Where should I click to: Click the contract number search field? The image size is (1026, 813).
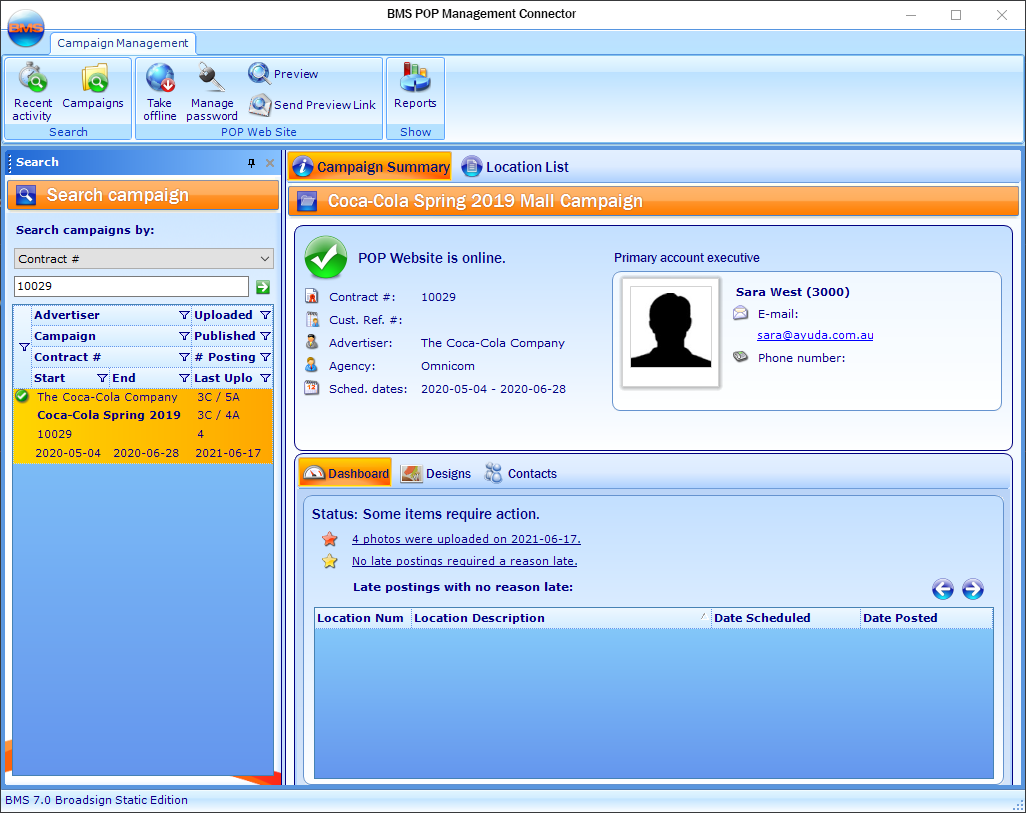click(132, 287)
